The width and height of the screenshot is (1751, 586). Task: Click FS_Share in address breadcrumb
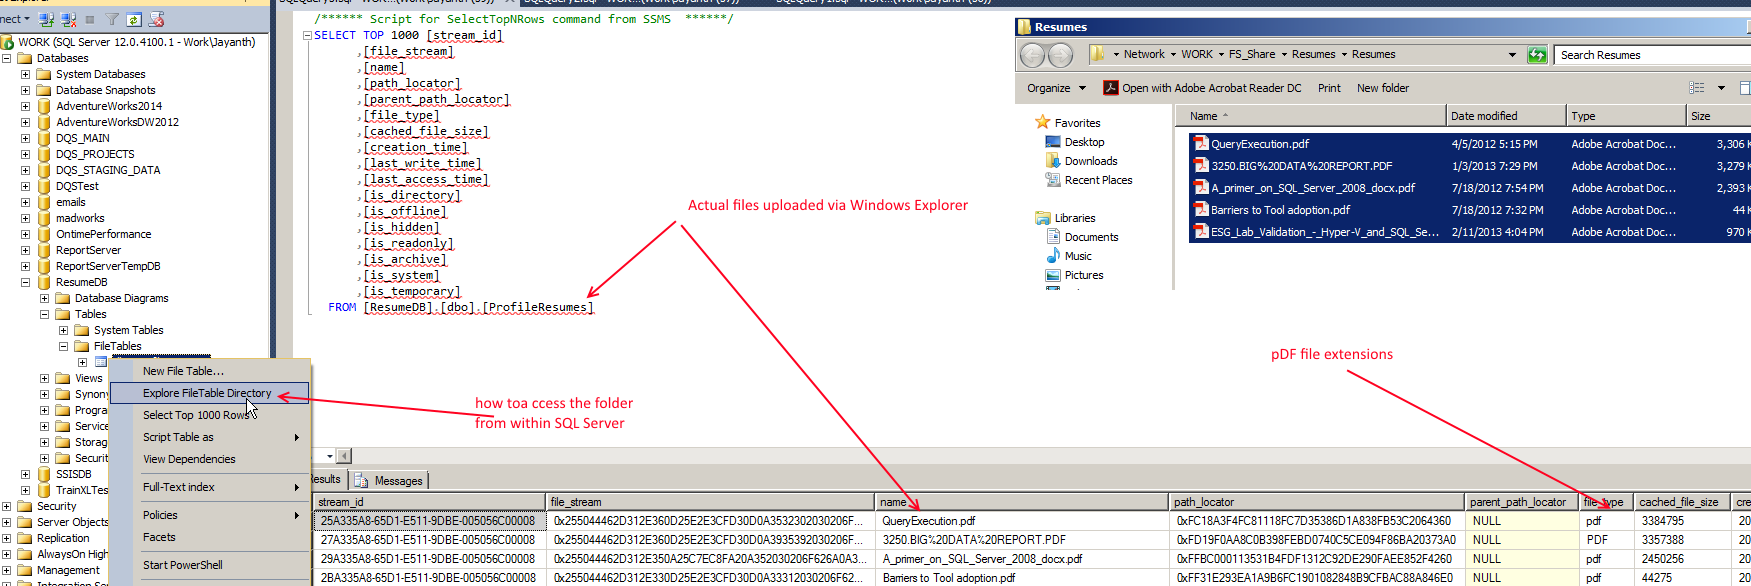(1251, 55)
